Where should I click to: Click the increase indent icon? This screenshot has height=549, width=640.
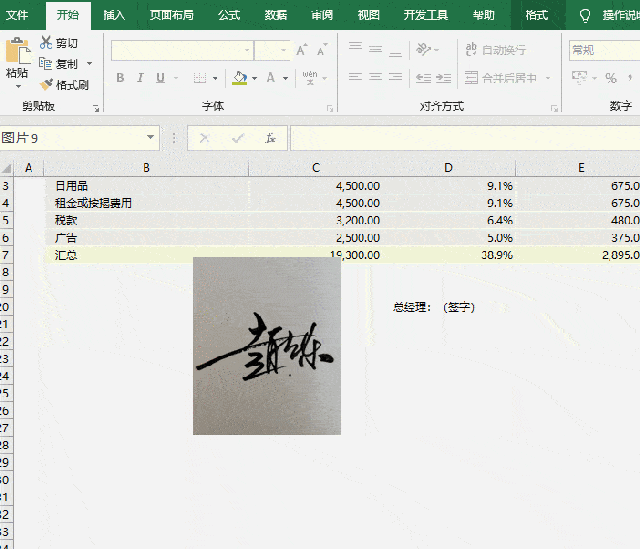(x=443, y=78)
